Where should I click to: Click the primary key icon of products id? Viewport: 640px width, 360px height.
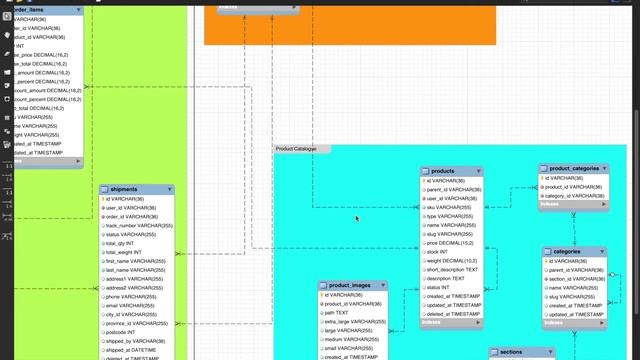424,180
